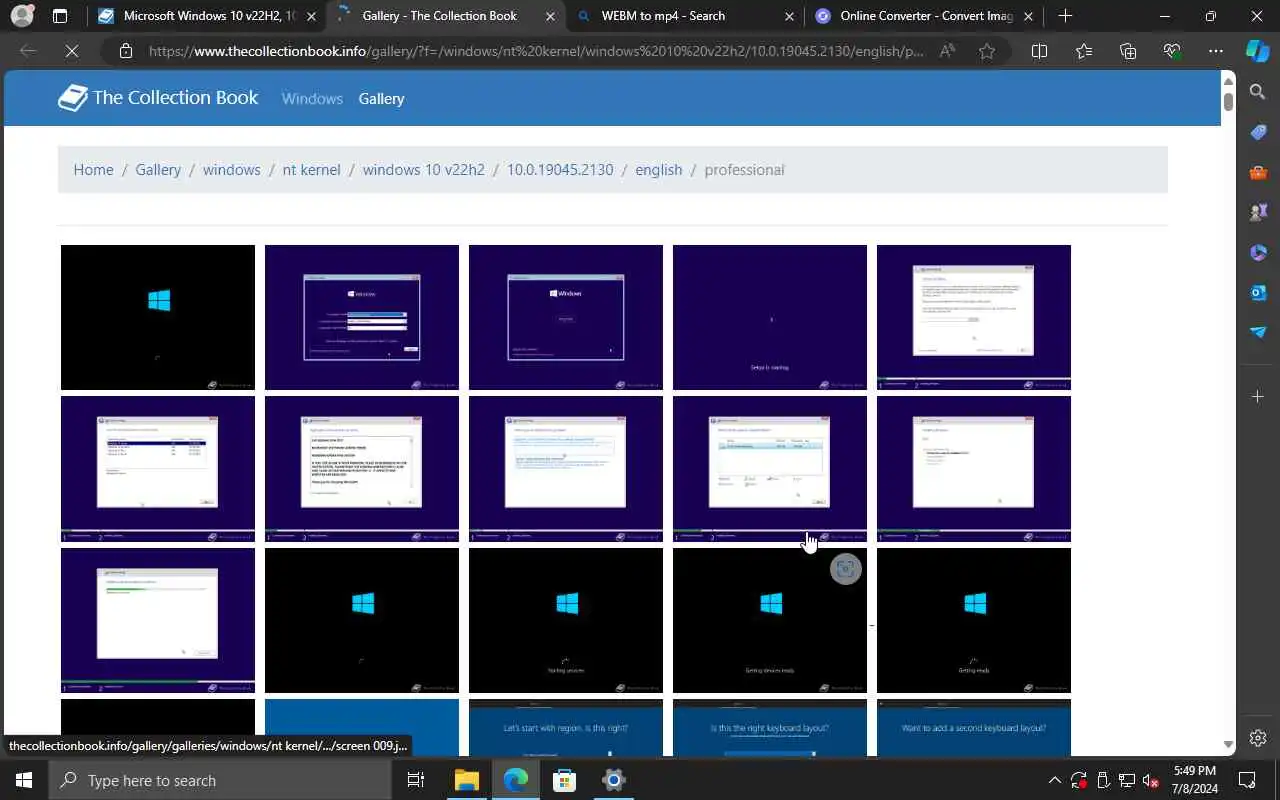This screenshot has height=800, width=1280.
Task: Open the 'Let's start with region' thumbnail
Action: 566,728
